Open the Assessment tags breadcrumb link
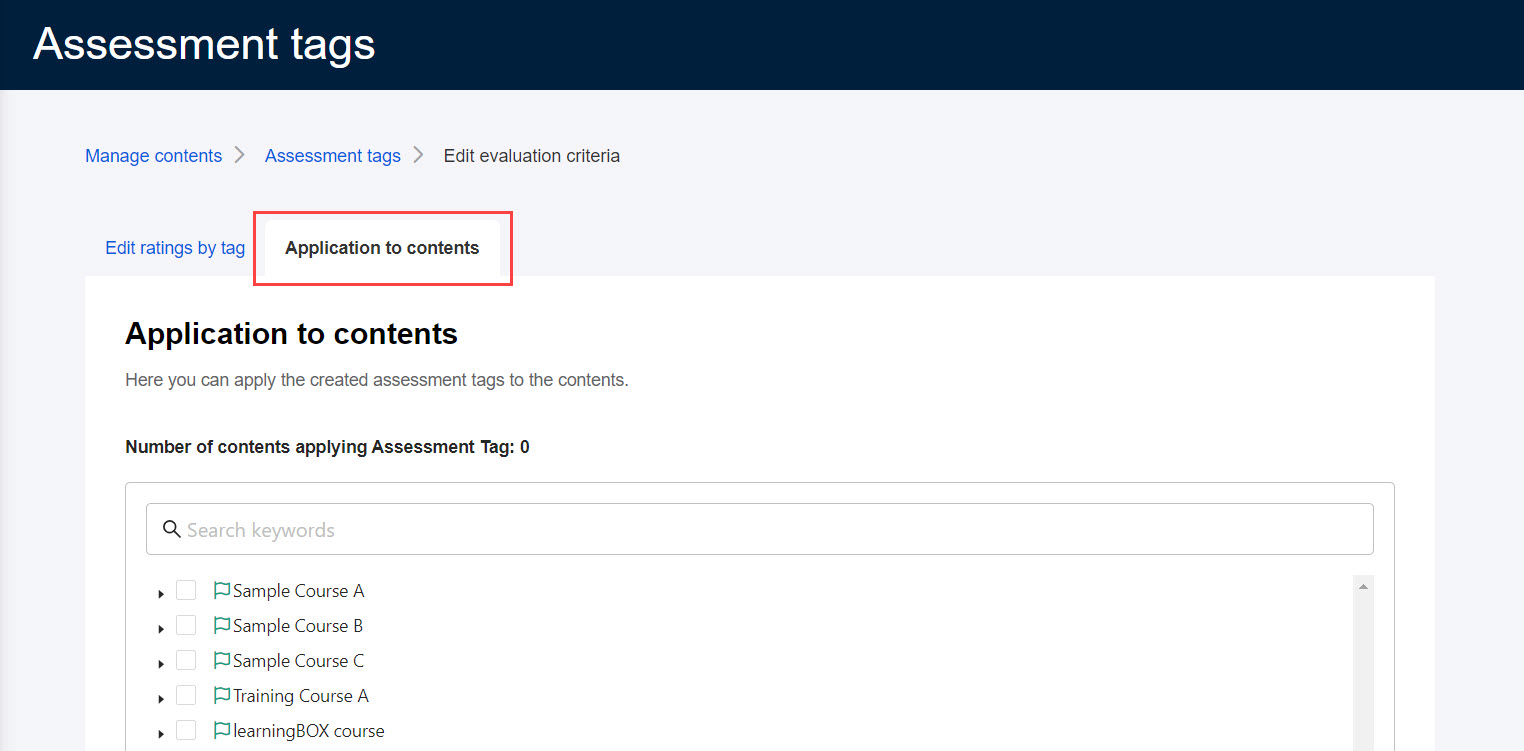The image size is (1524, 751). click(x=333, y=156)
